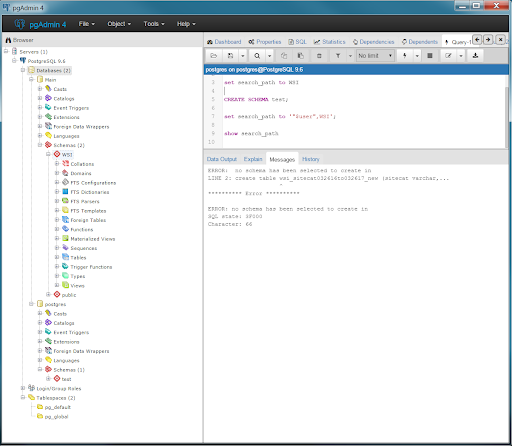Switch to the Properties tab

[x=265, y=42]
